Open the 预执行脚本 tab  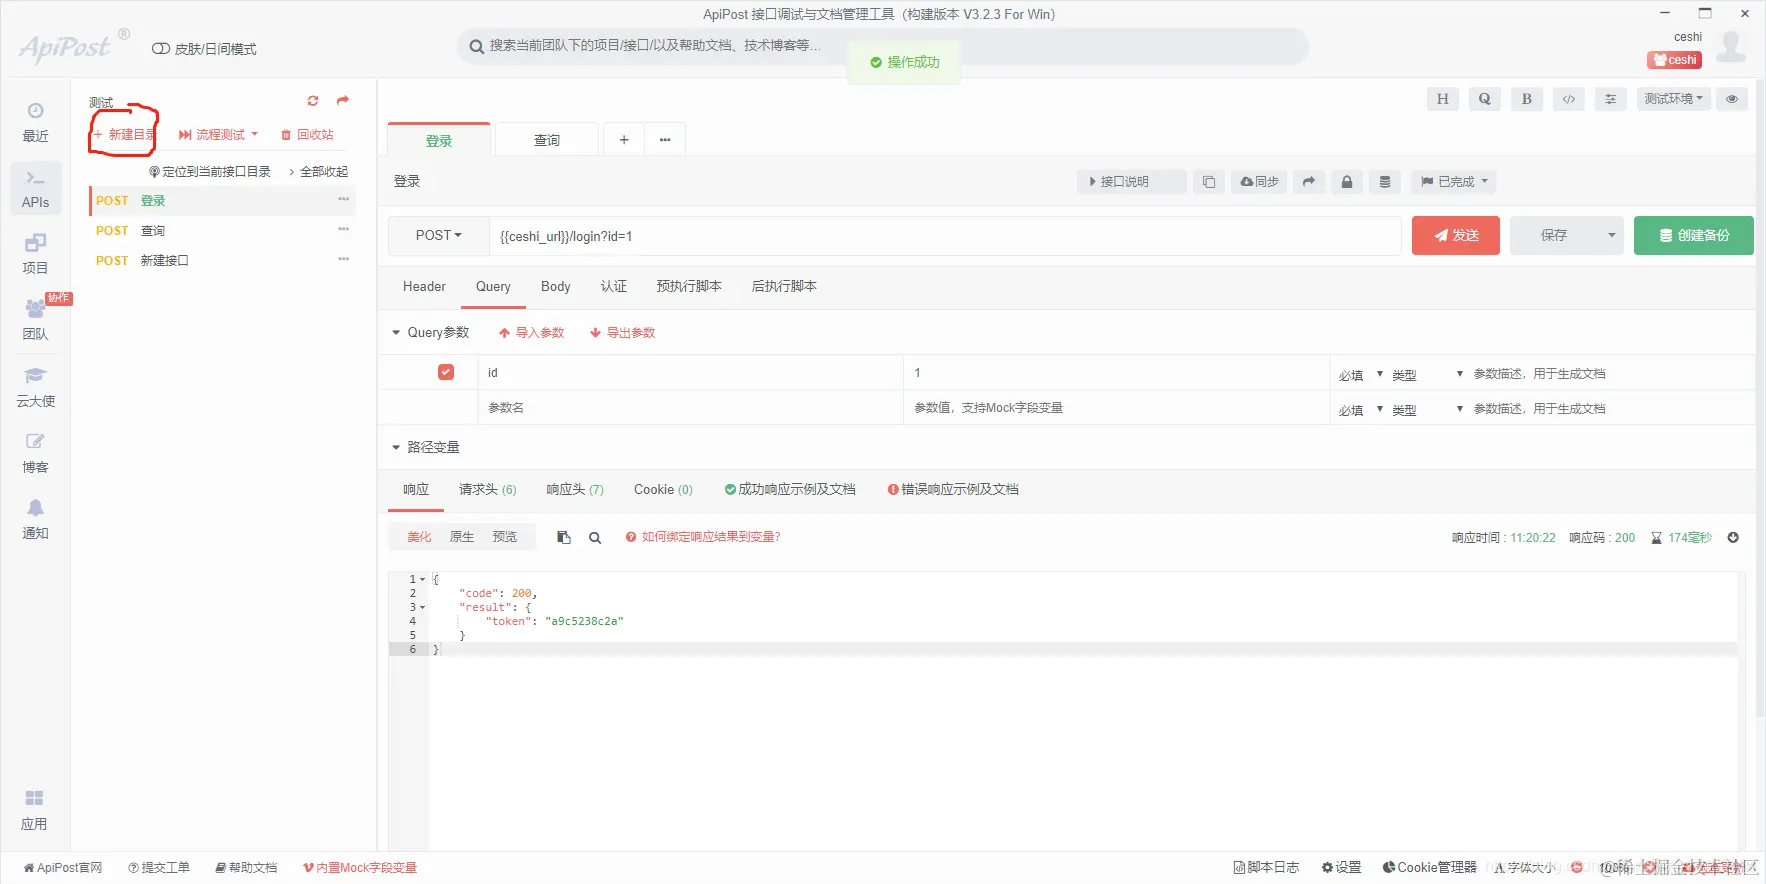[689, 287]
